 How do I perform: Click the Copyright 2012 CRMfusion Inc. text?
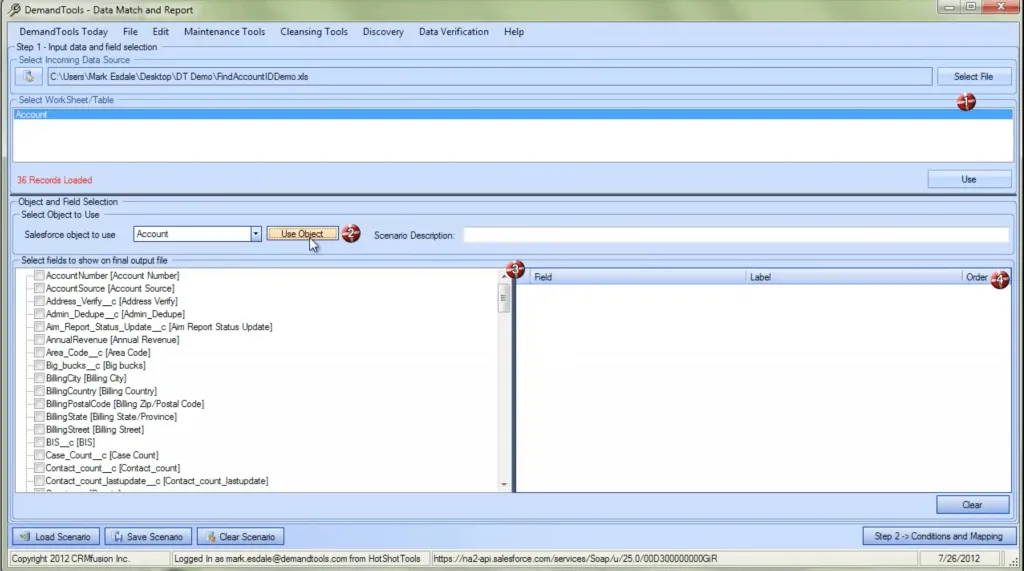pos(71,559)
